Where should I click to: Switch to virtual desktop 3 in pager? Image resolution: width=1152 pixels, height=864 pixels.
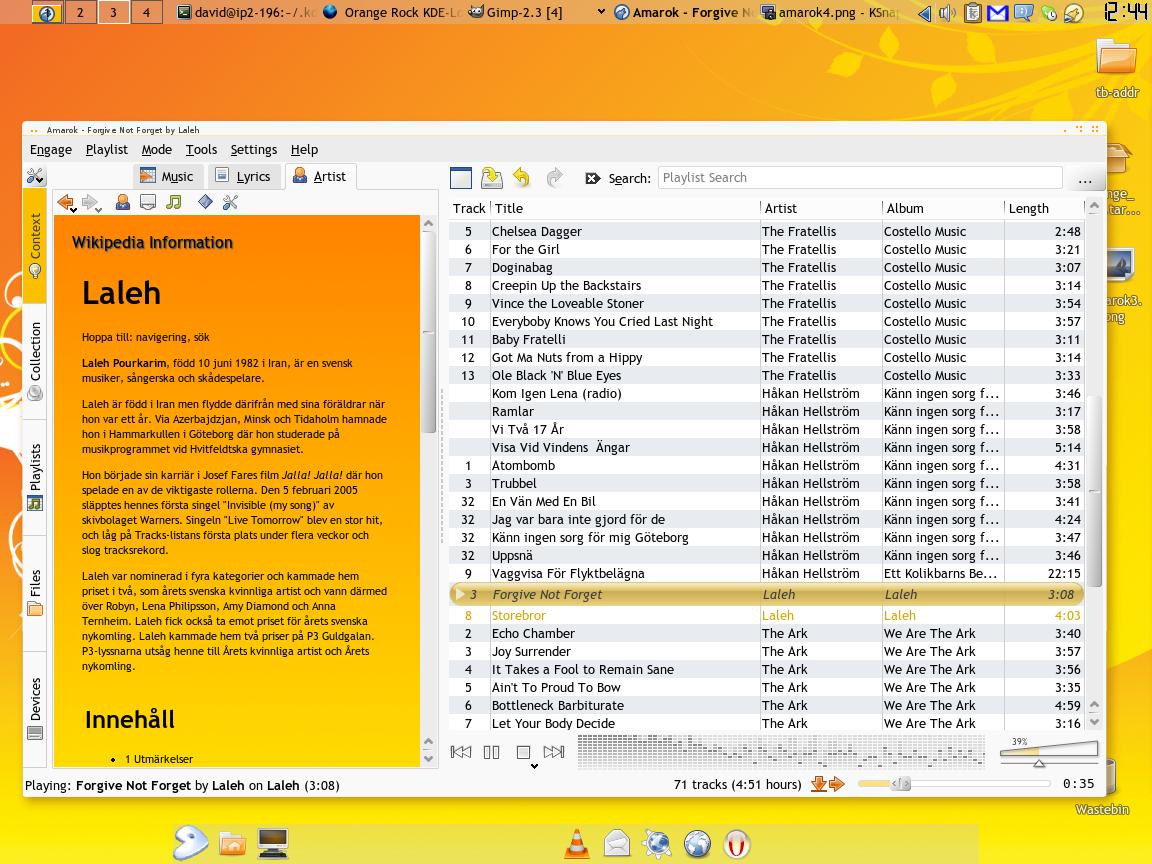pos(113,12)
